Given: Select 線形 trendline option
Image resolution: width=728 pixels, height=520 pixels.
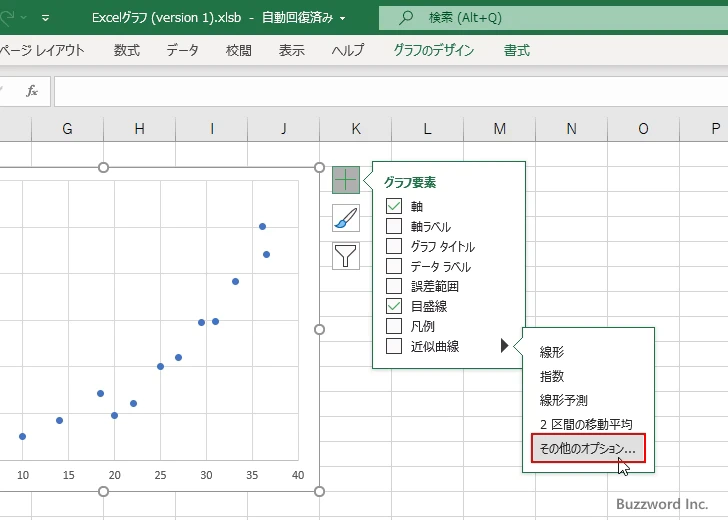Looking at the screenshot, I should 552,352.
